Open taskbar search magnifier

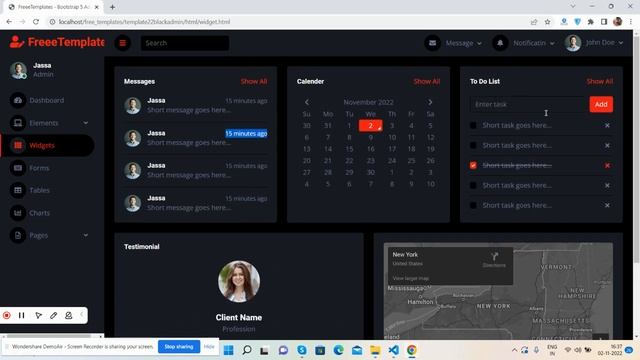(247, 350)
